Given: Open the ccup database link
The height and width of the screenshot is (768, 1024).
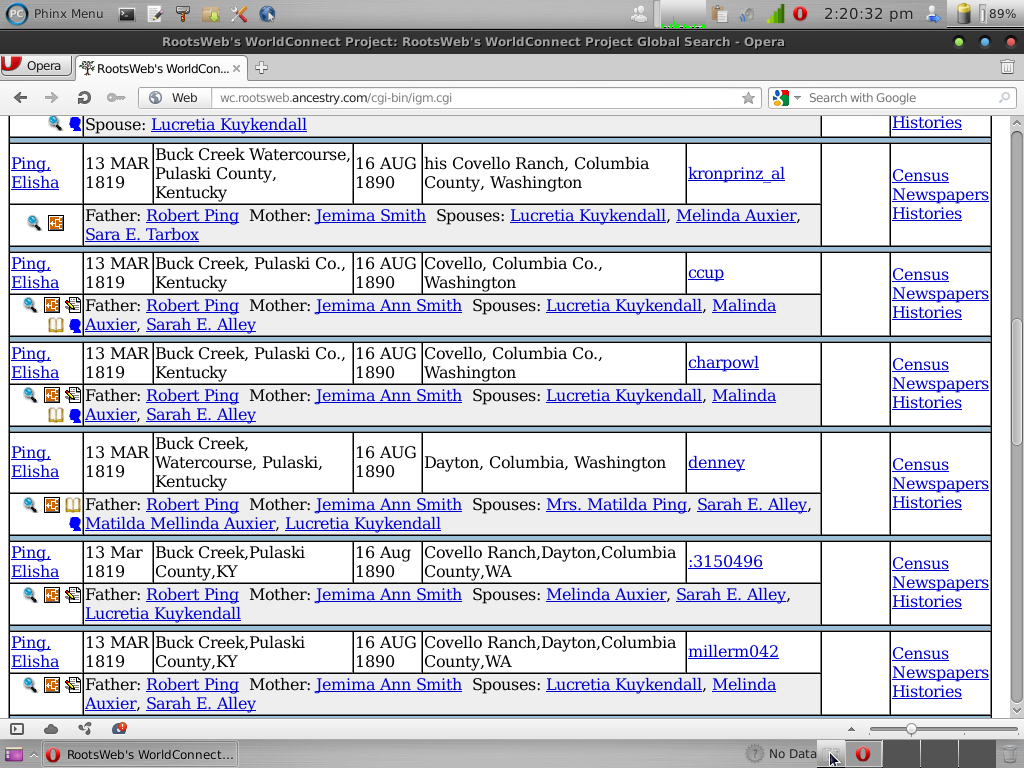Looking at the screenshot, I should pyautogui.click(x=705, y=273).
